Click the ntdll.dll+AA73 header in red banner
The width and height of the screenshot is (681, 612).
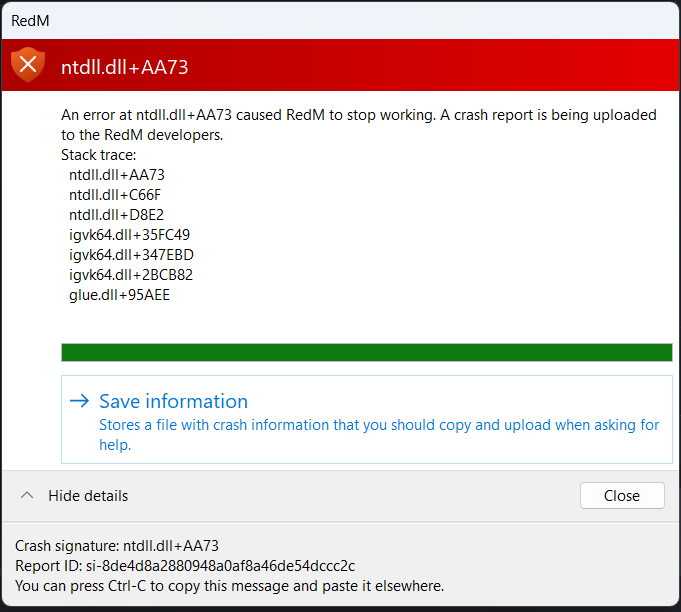pyautogui.click(x=124, y=67)
